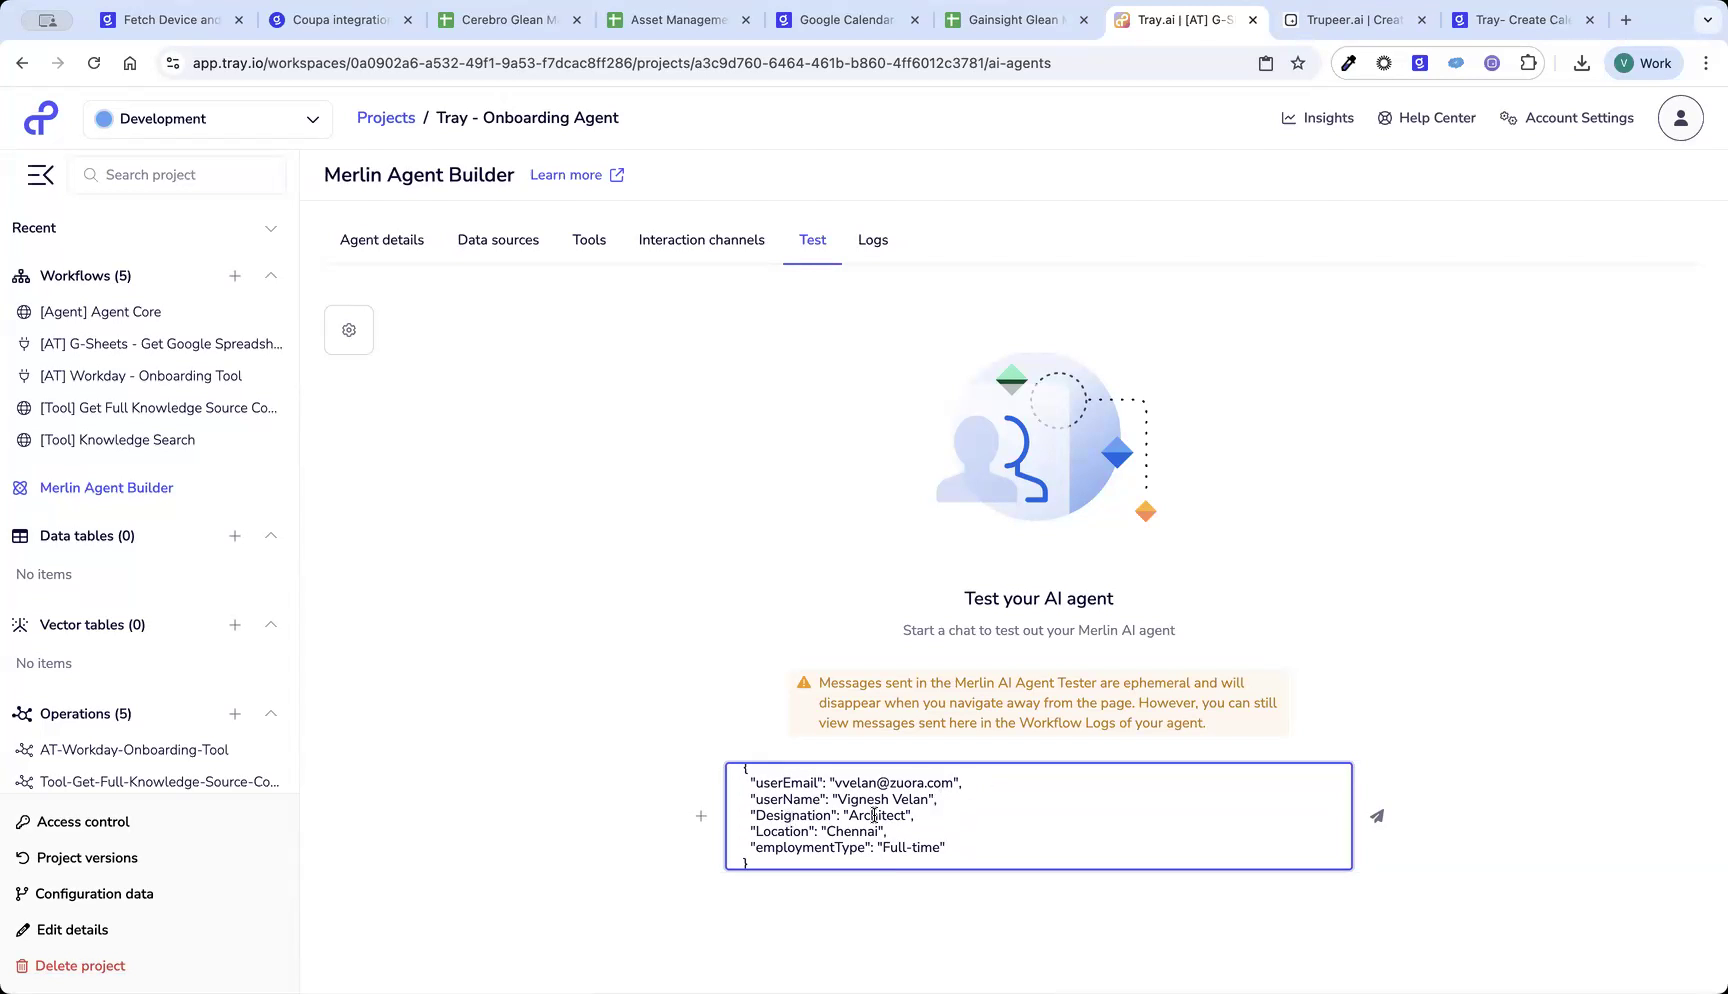Open the Development environment dropdown
Image resolution: width=1728 pixels, height=994 pixels.
point(207,118)
